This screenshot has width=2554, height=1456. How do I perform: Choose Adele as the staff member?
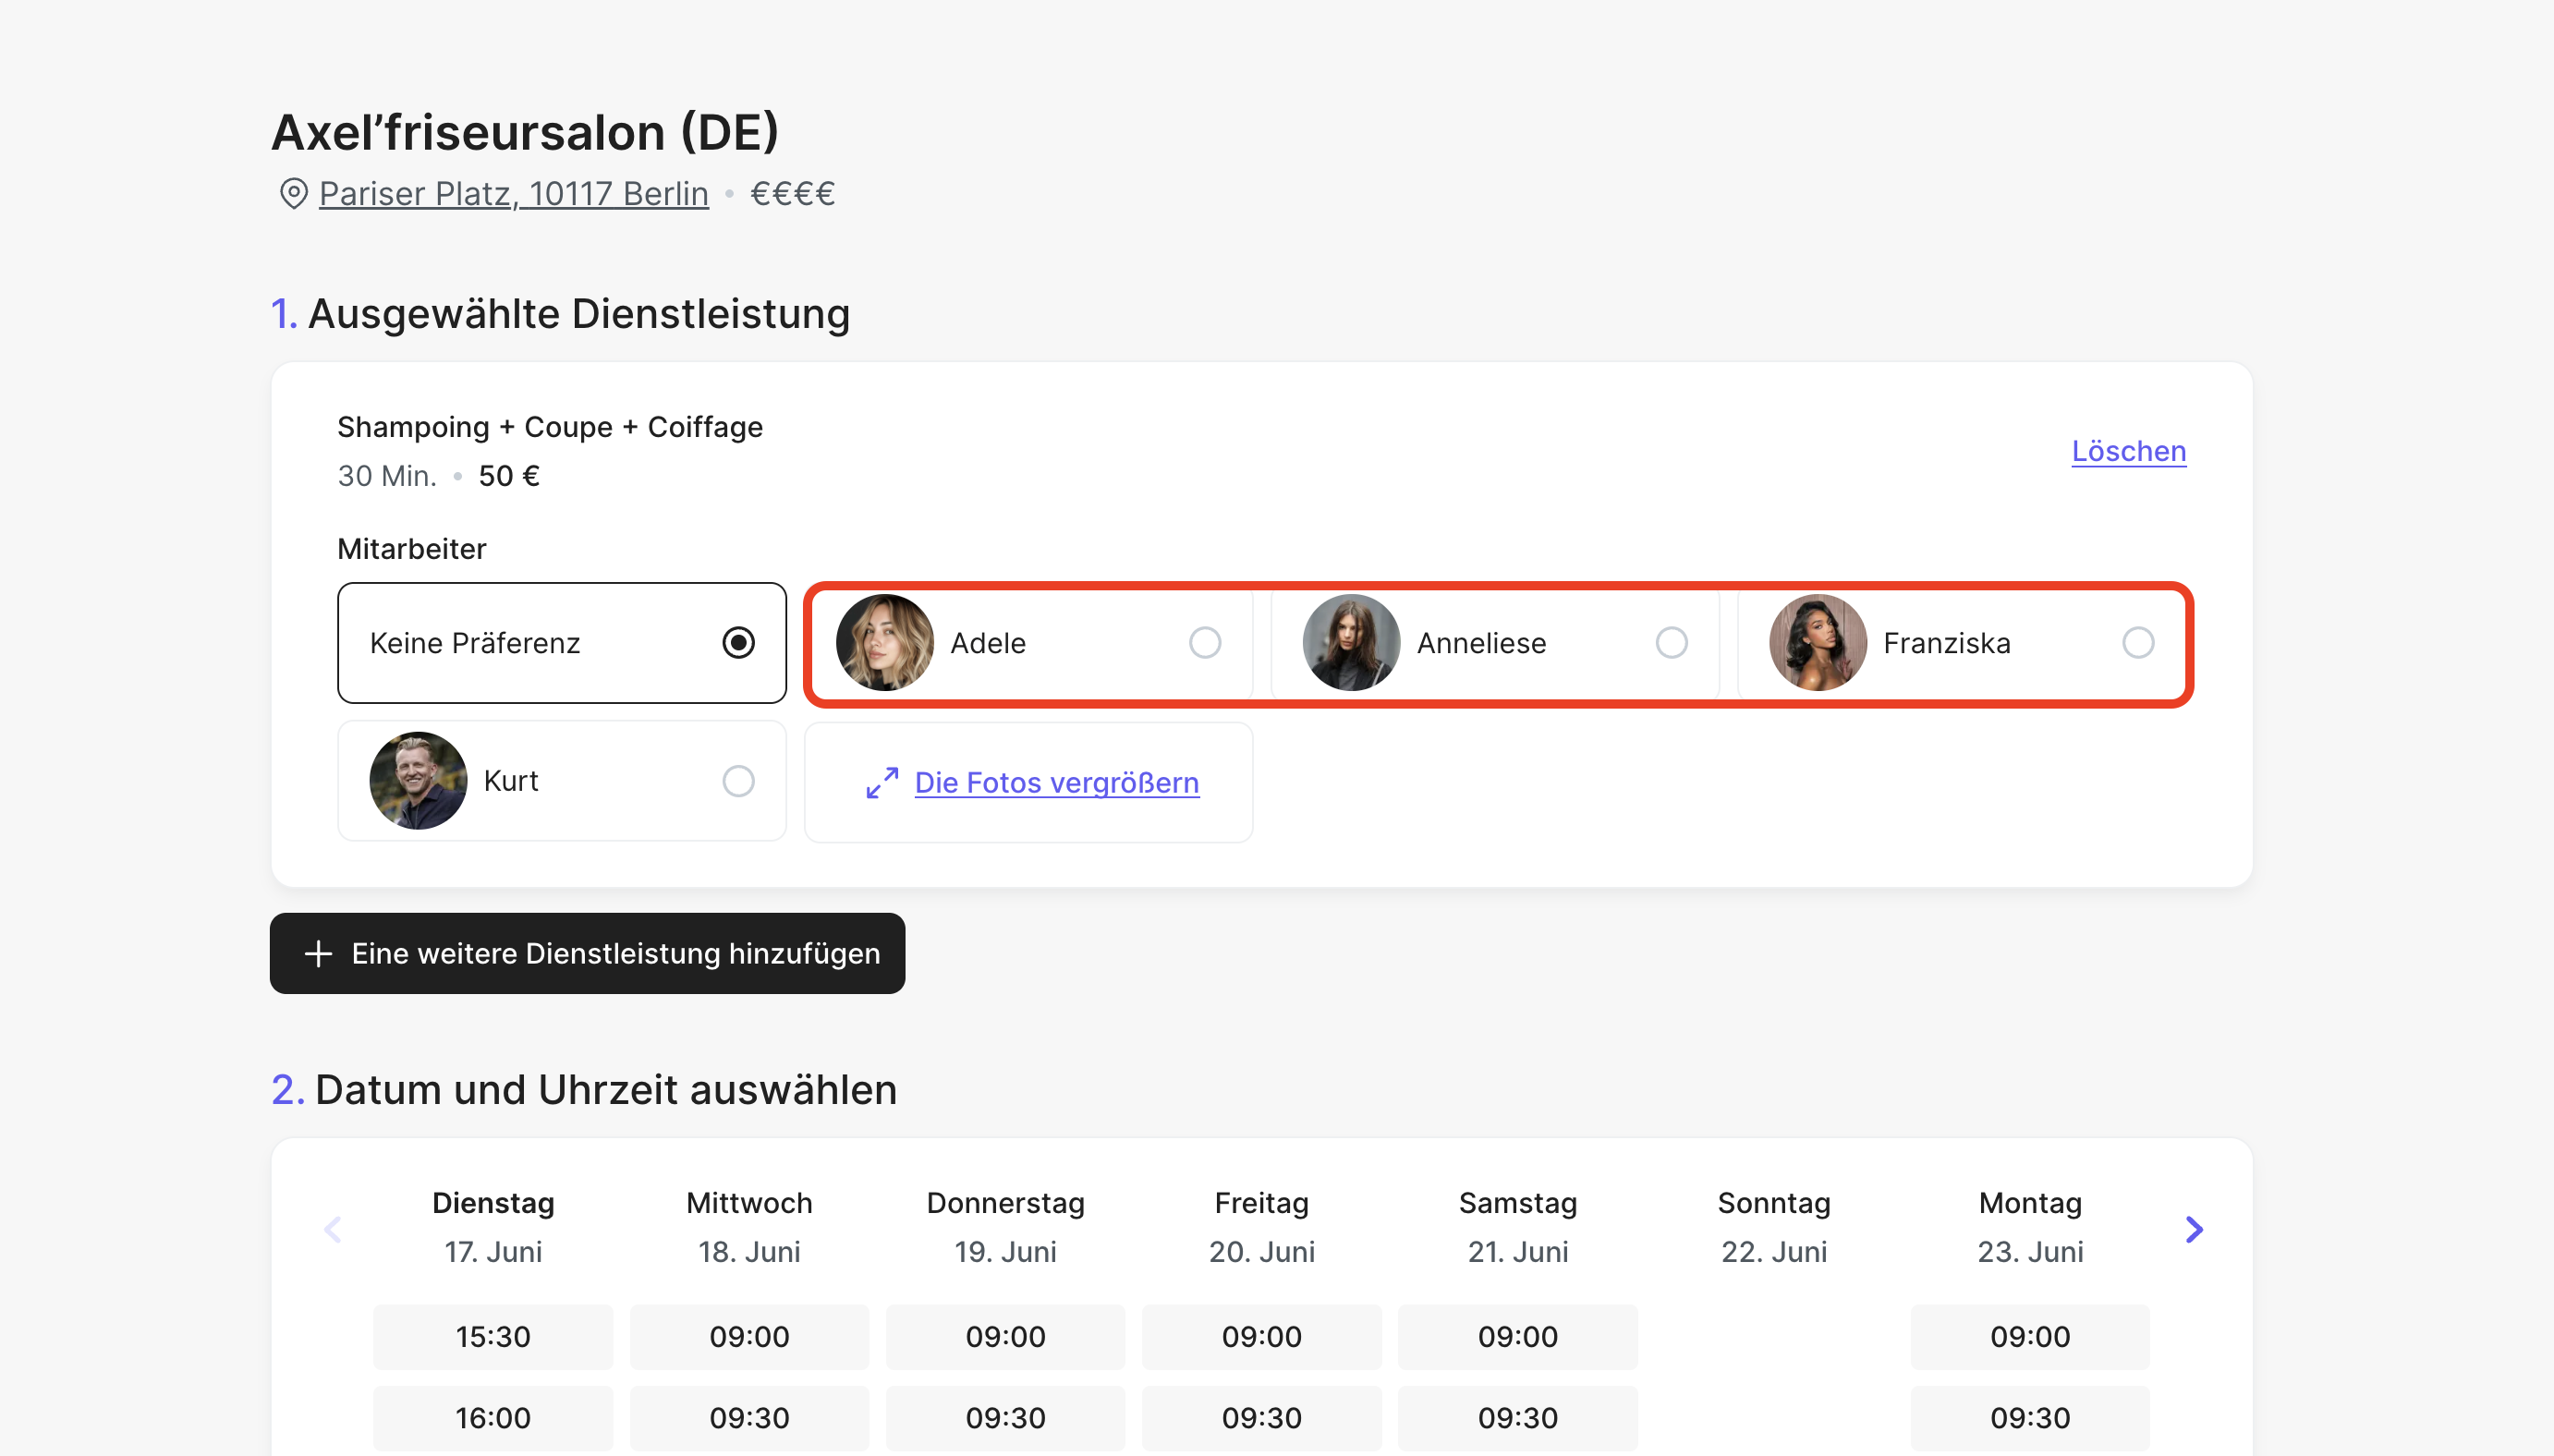click(1204, 643)
